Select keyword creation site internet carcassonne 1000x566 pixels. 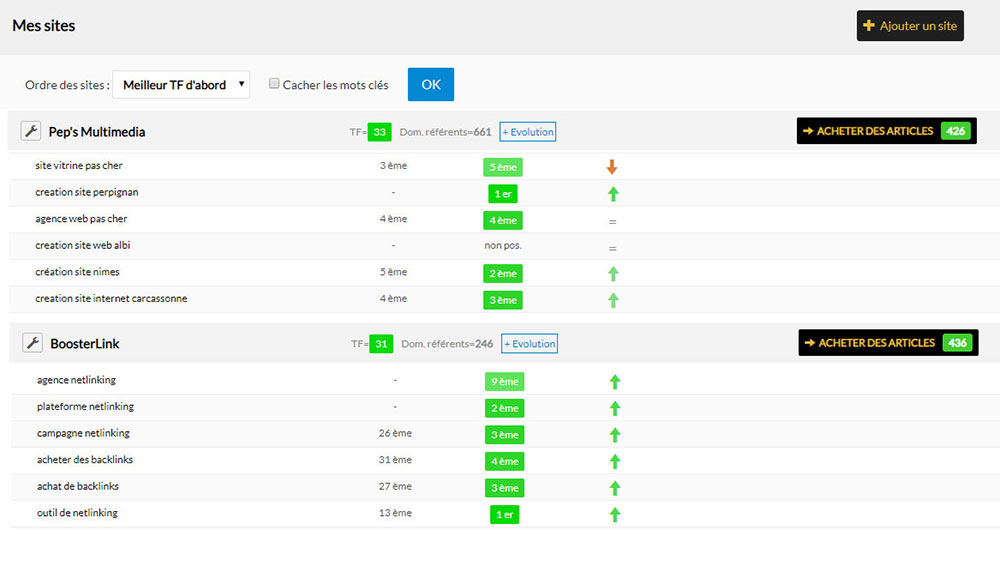pos(111,299)
